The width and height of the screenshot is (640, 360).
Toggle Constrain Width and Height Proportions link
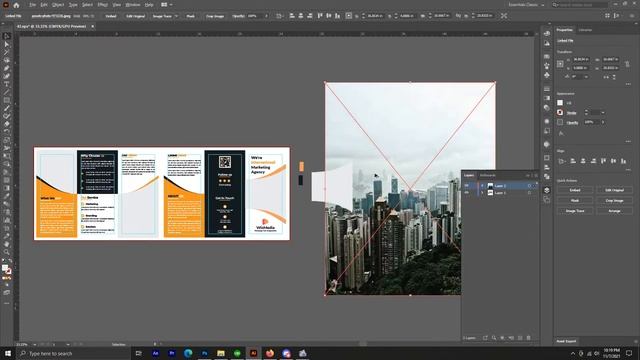[627, 64]
